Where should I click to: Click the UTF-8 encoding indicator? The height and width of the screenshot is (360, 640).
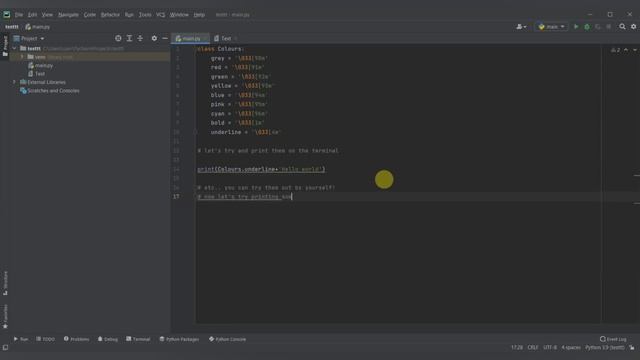click(x=550, y=347)
